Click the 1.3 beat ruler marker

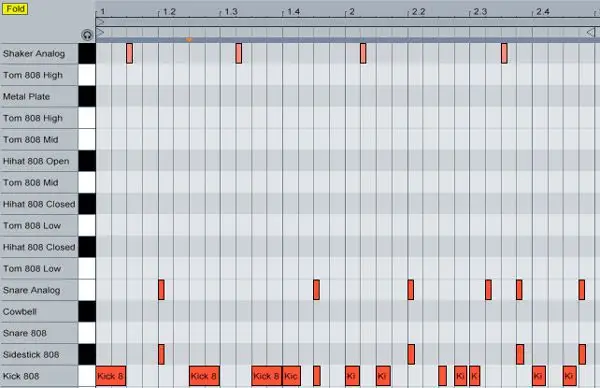tap(231, 12)
